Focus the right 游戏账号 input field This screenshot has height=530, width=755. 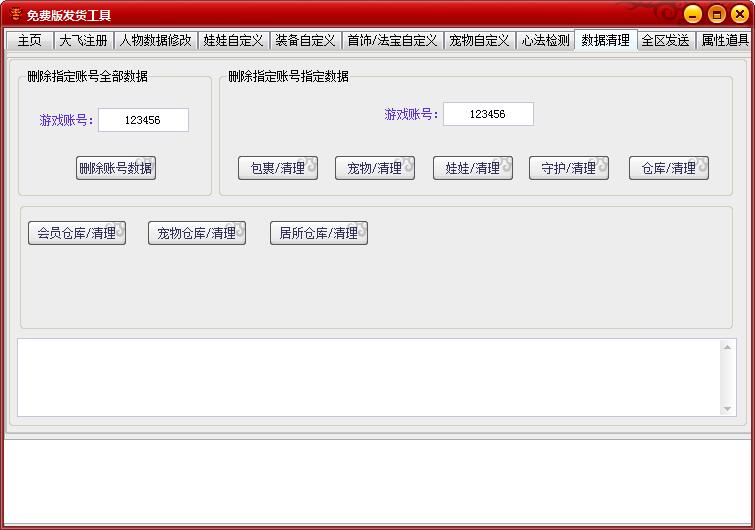[488, 114]
